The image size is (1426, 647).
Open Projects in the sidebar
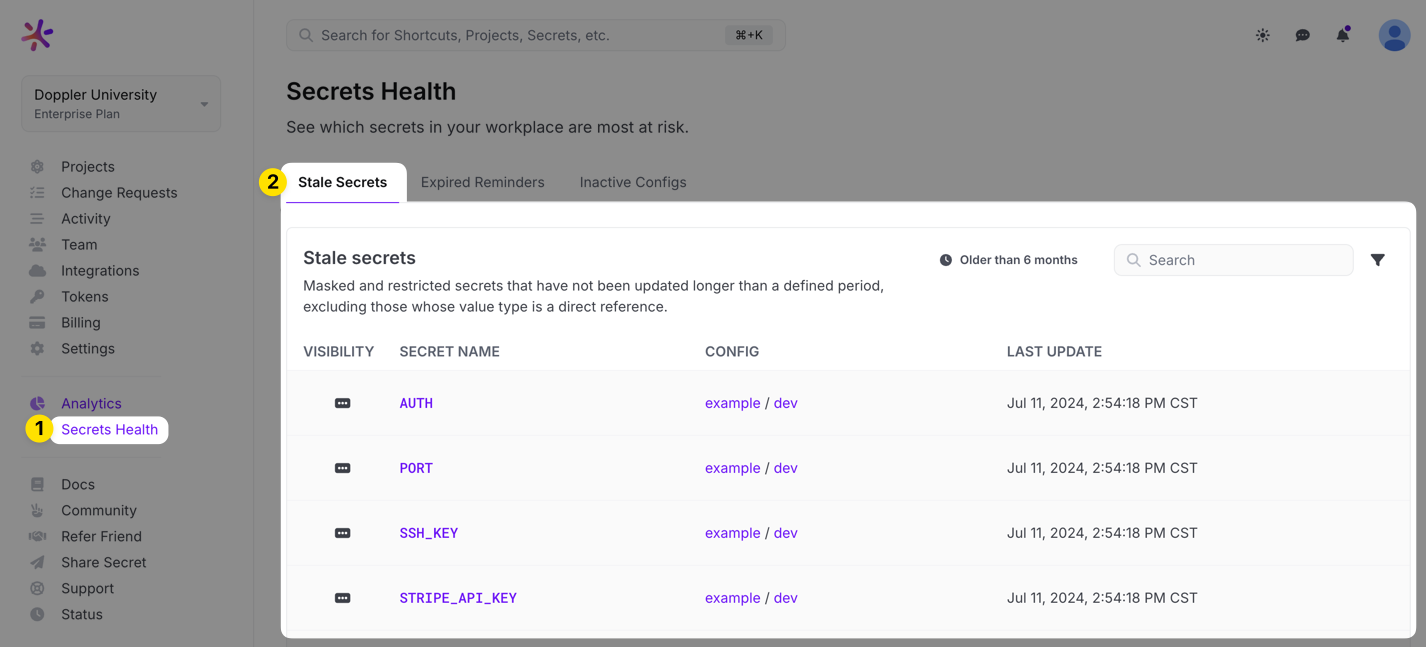pyautogui.click(x=88, y=167)
